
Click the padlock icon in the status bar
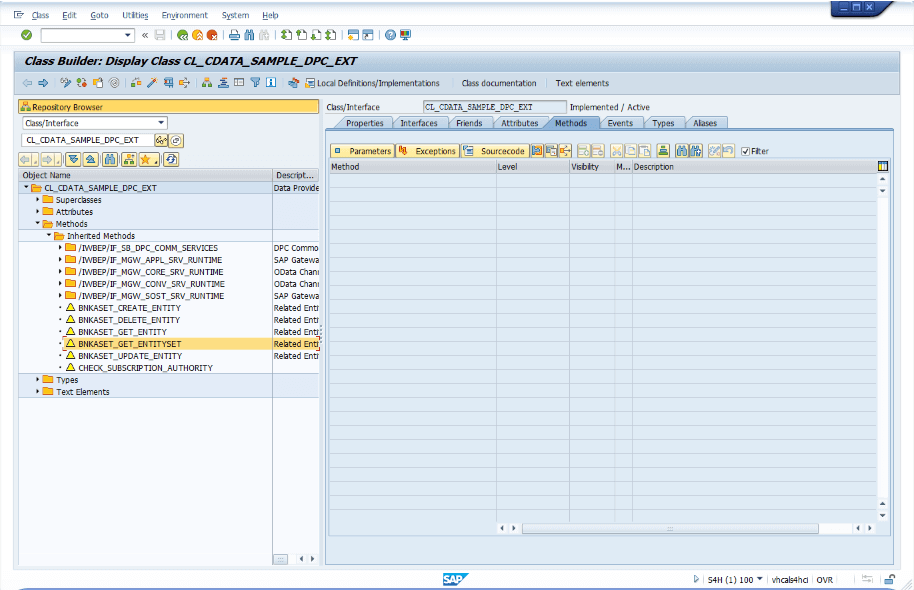tap(890, 580)
